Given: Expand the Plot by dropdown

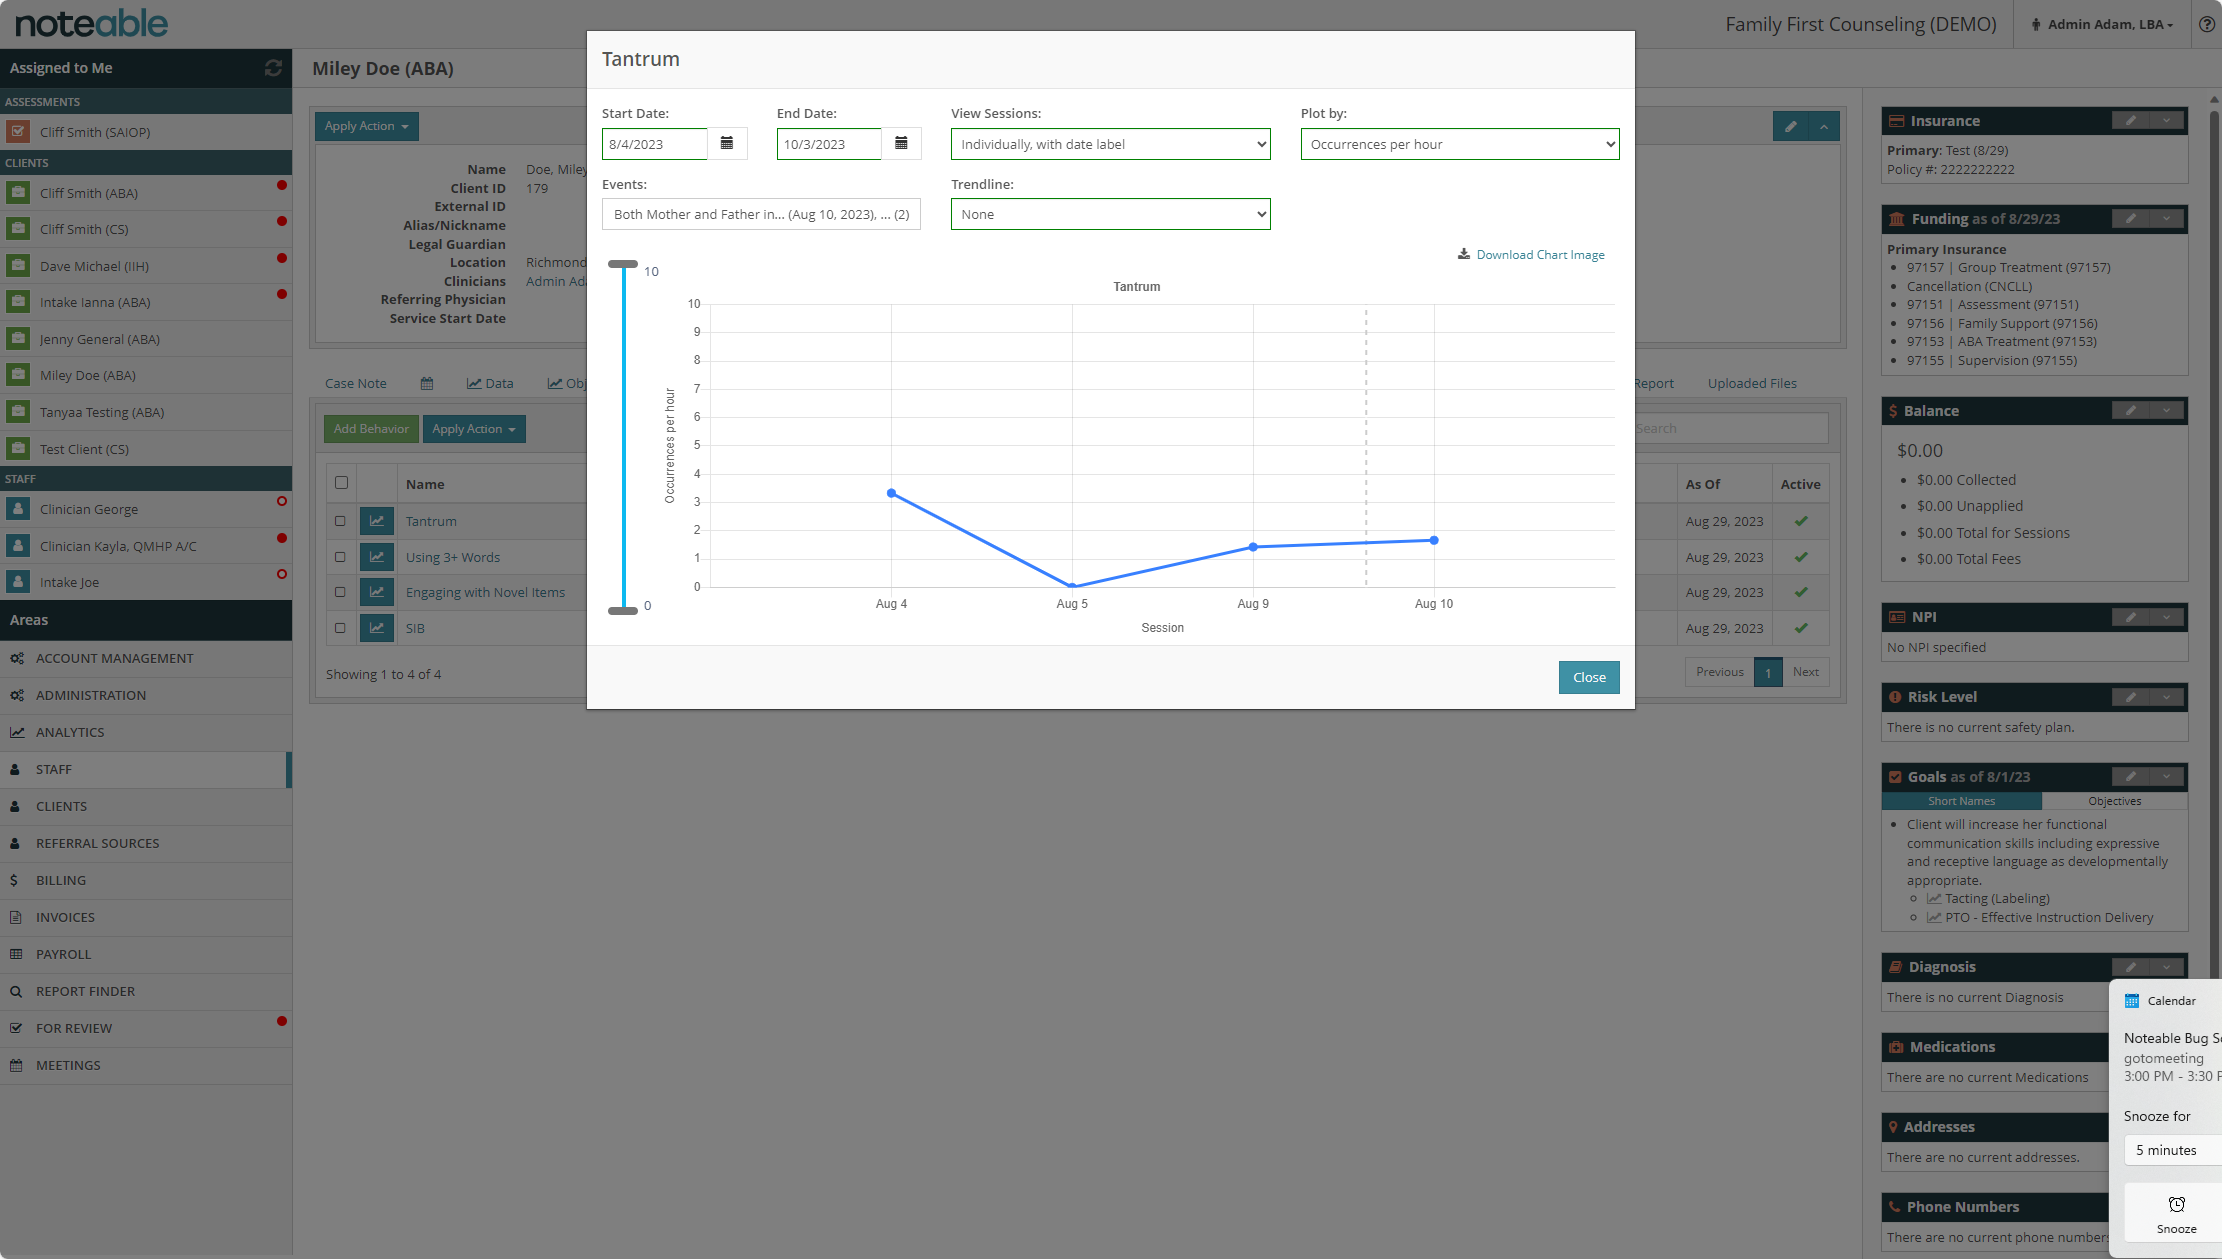Looking at the screenshot, I should tap(1459, 144).
